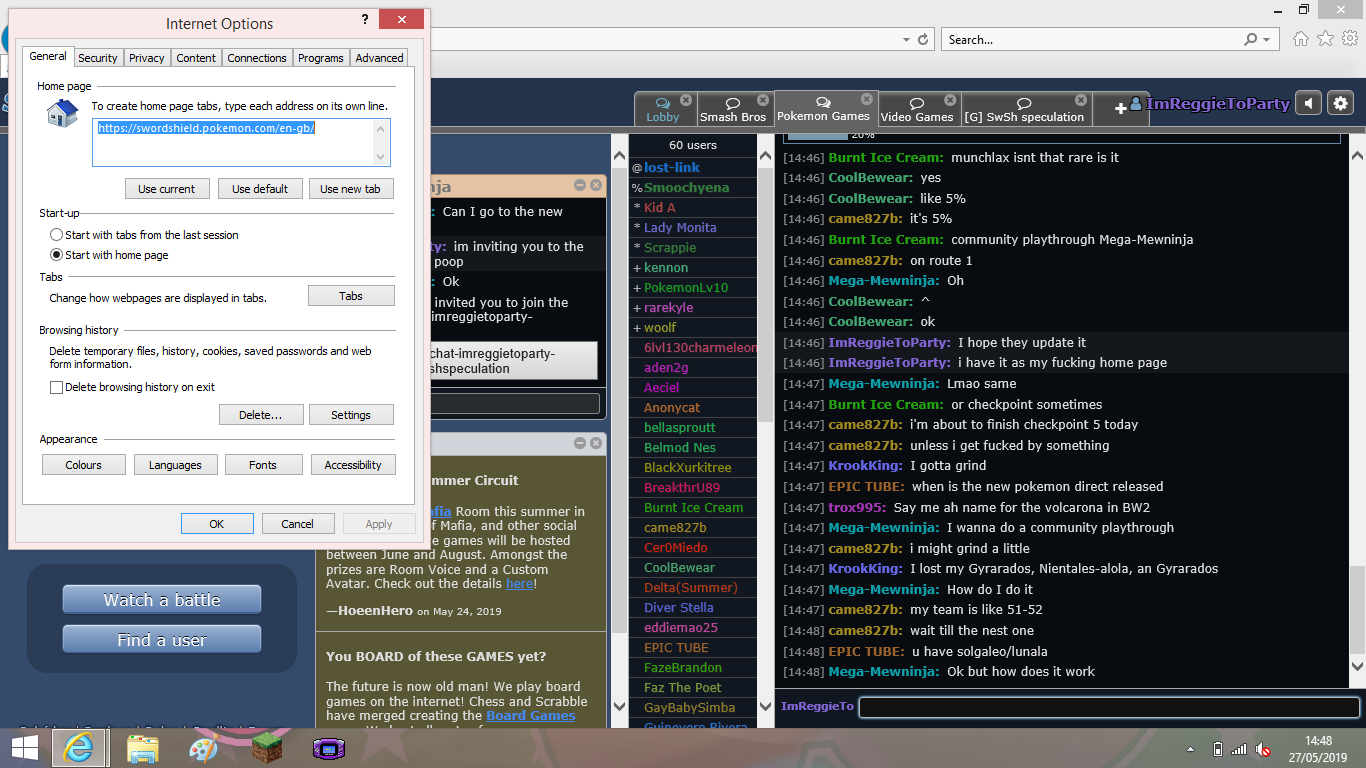The image size is (1366, 768).
Task: Open the Languages appearance button
Action: (x=175, y=465)
